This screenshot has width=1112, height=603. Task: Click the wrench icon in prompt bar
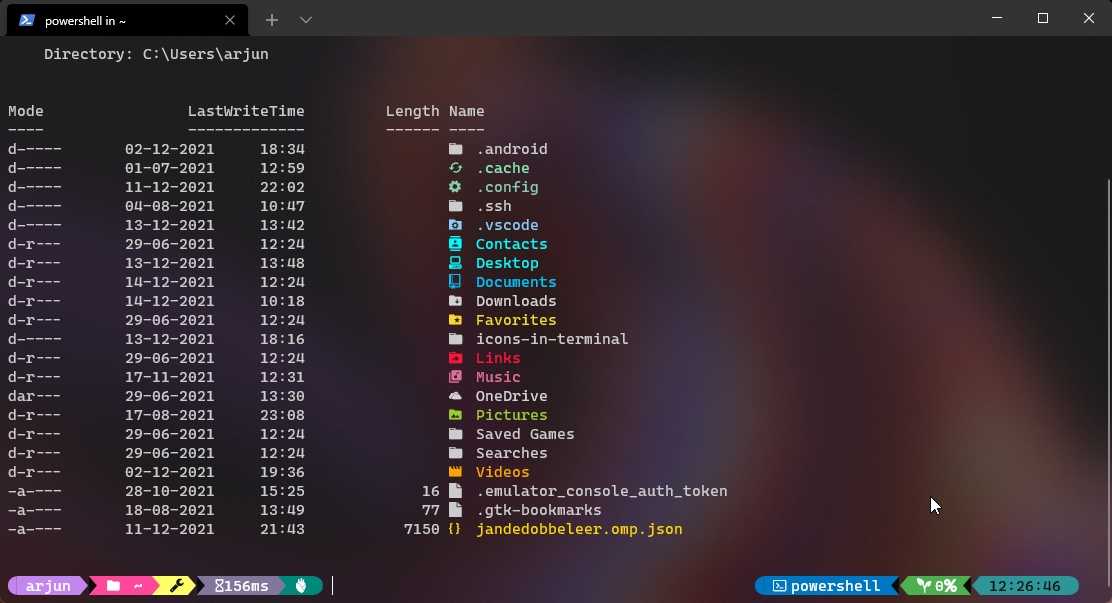[x=177, y=585]
